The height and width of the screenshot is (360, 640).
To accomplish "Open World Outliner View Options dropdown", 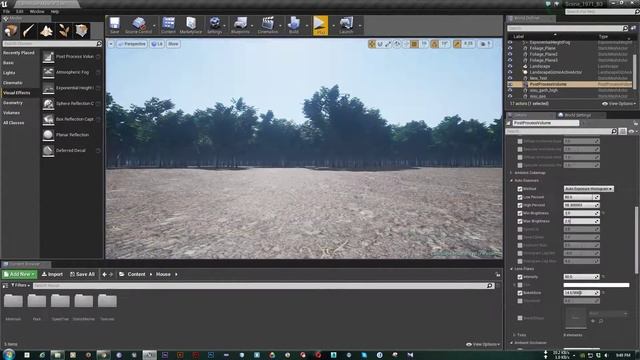I will pos(619,104).
